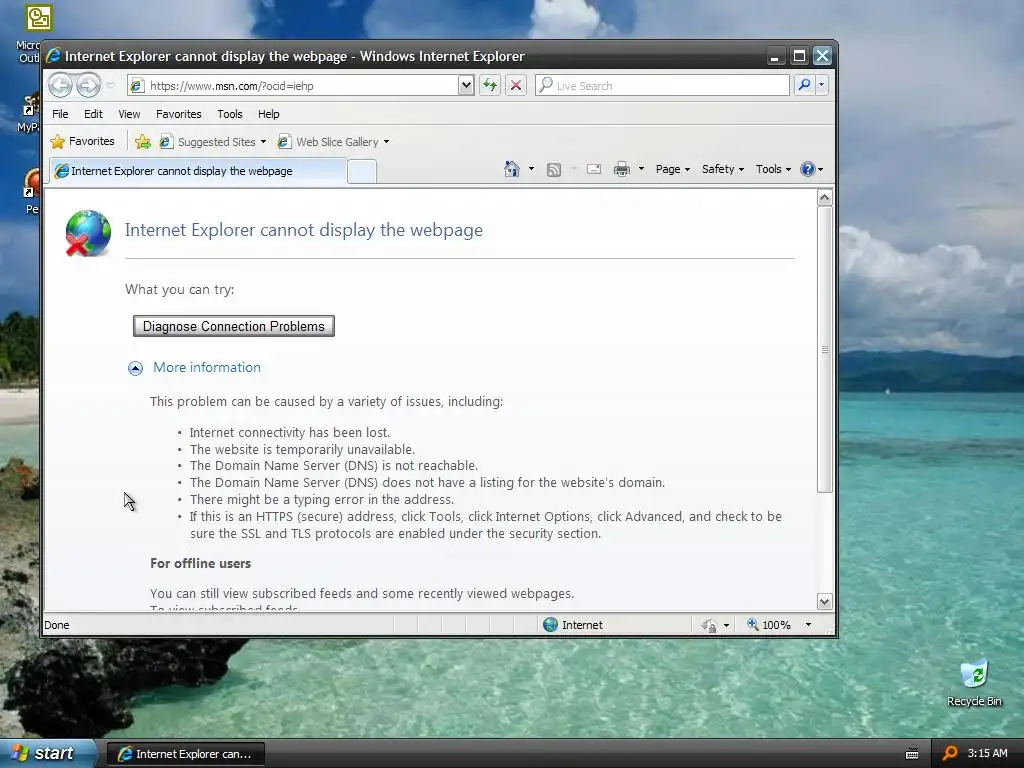
Task: Collapse the More information section arrow
Action: point(135,368)
